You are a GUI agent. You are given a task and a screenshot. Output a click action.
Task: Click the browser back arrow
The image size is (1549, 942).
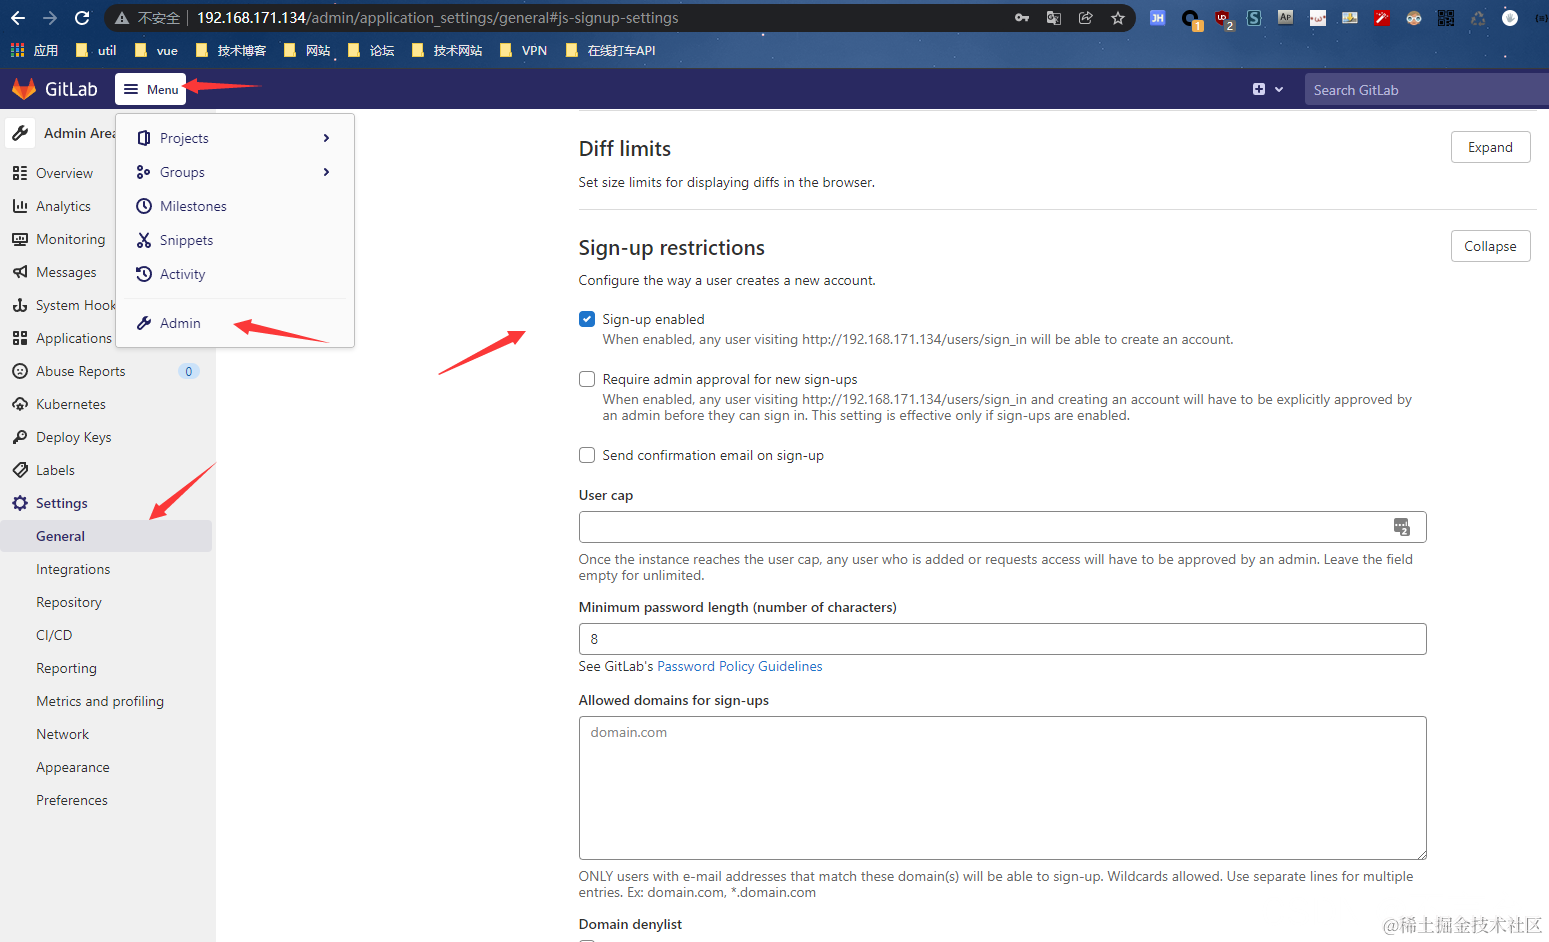click(18, 18)
